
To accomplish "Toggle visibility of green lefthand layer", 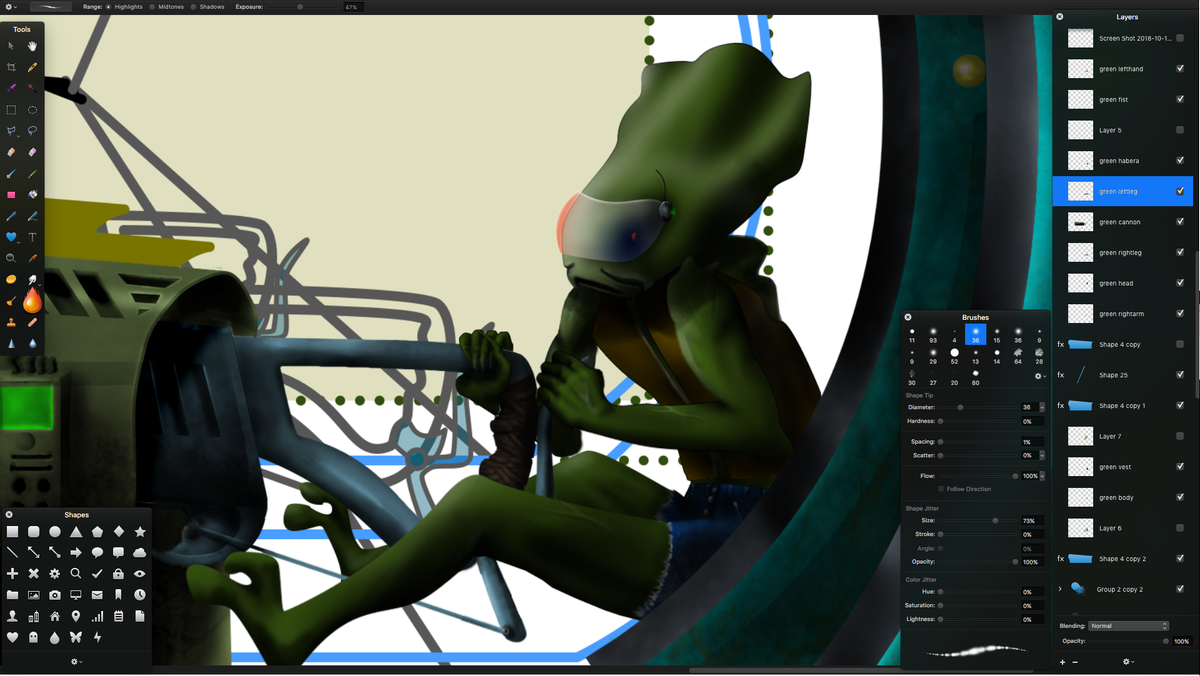I will [x=1180, y=69].
